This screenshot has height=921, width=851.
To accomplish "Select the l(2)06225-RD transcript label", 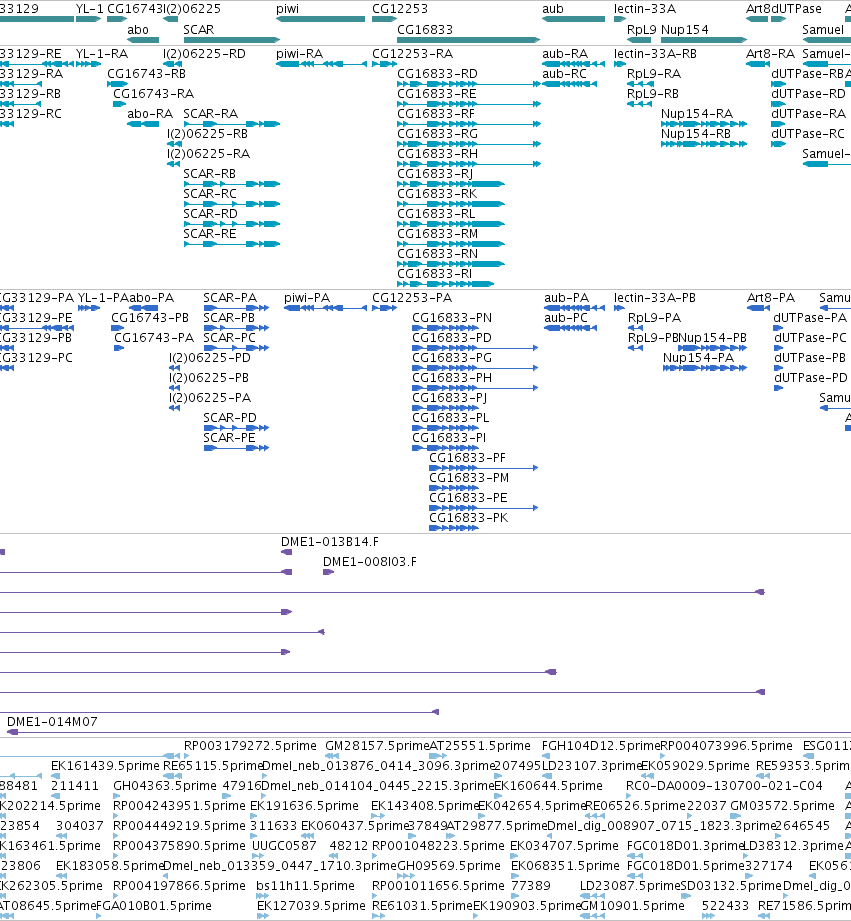I will [204, 54].
